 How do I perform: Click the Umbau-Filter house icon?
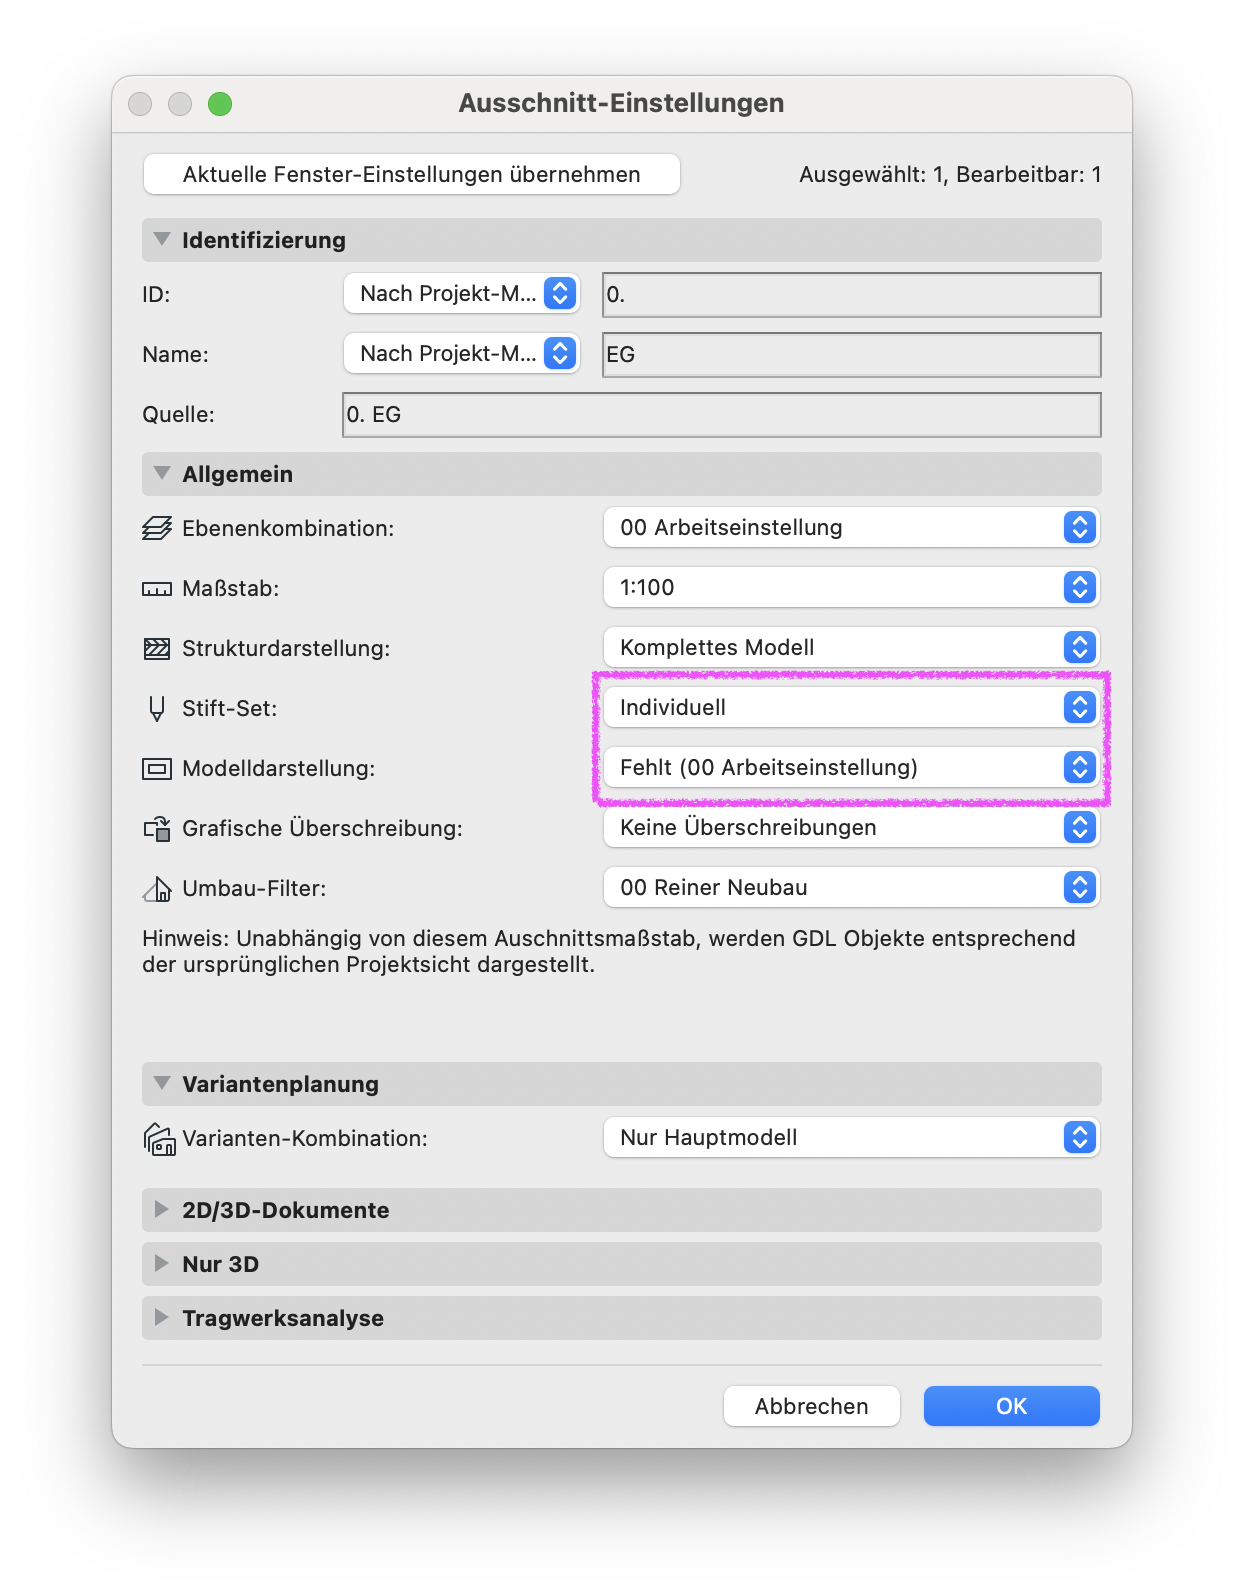[x=157, y=888]
